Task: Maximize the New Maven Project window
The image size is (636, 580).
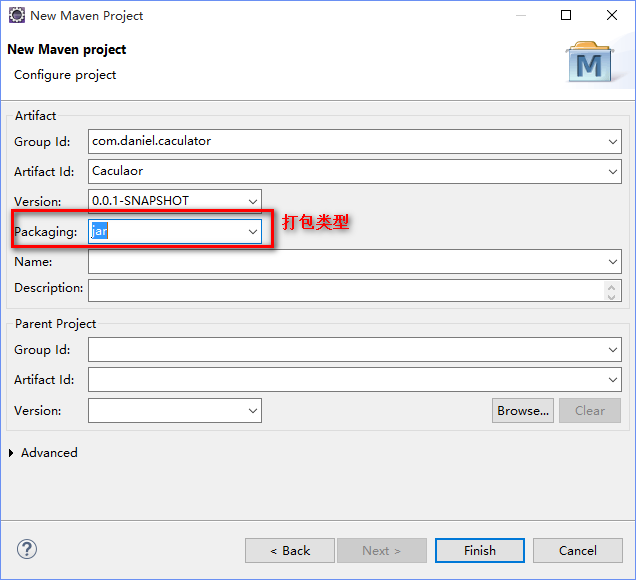Action: (566, 15)
